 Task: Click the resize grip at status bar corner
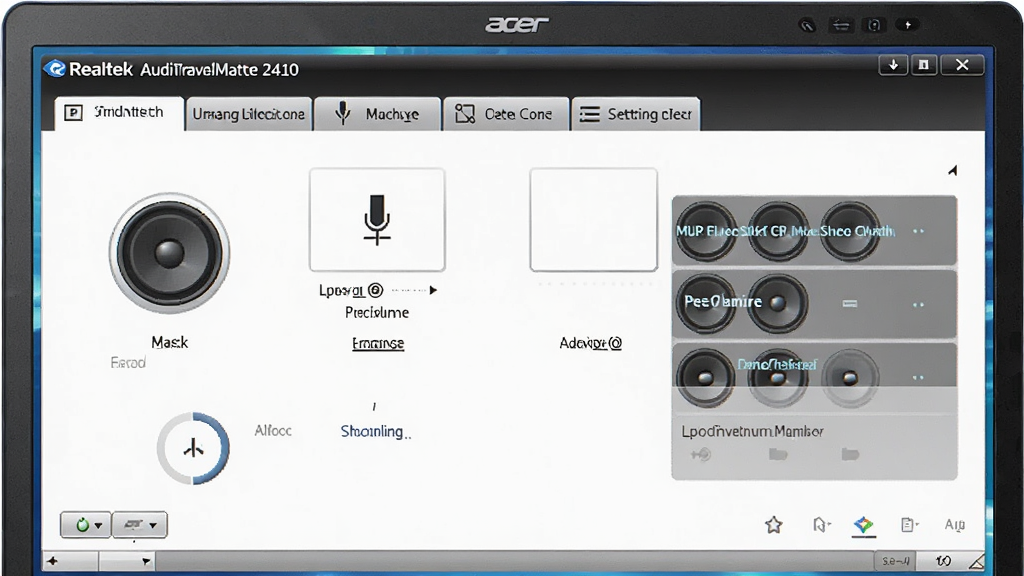[x=976, y=562]
